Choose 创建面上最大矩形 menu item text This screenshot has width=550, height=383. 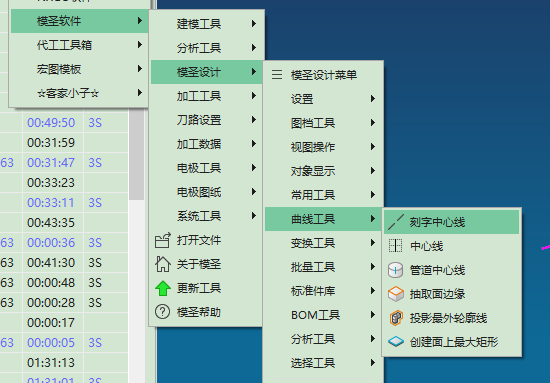pyautogui.click(x=454, y=342)
